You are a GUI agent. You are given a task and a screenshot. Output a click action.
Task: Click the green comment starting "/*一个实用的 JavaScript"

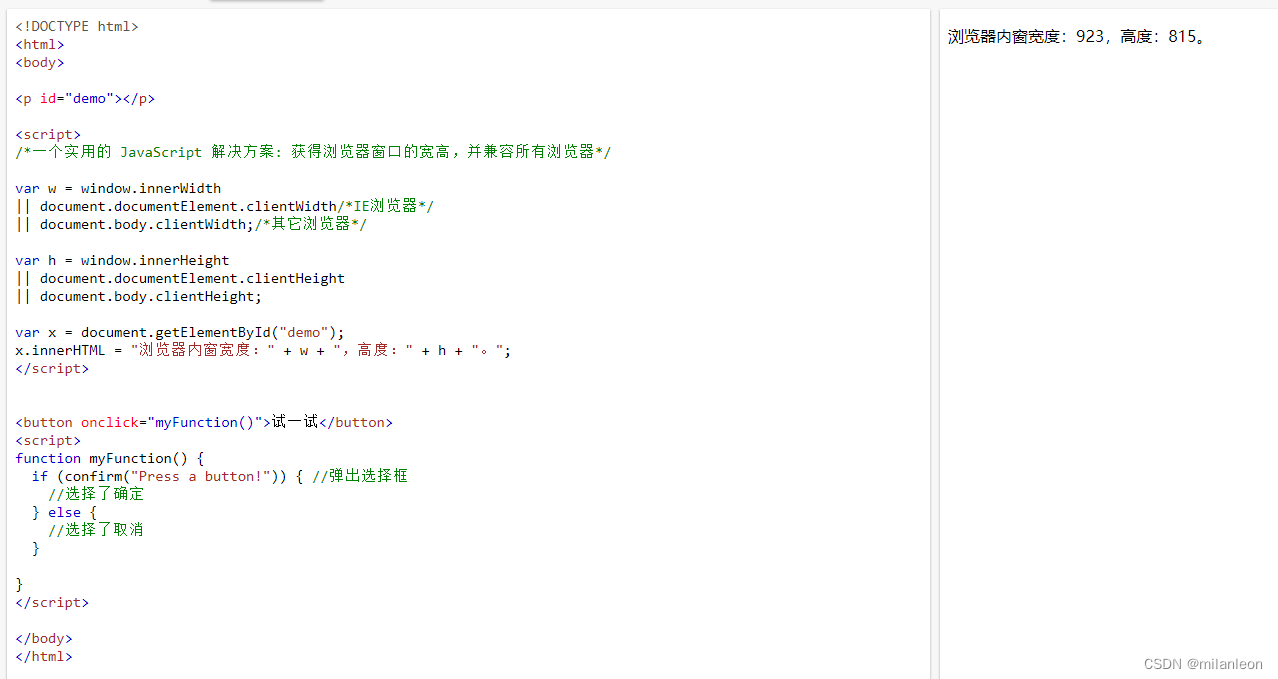[x=313, y=152]
